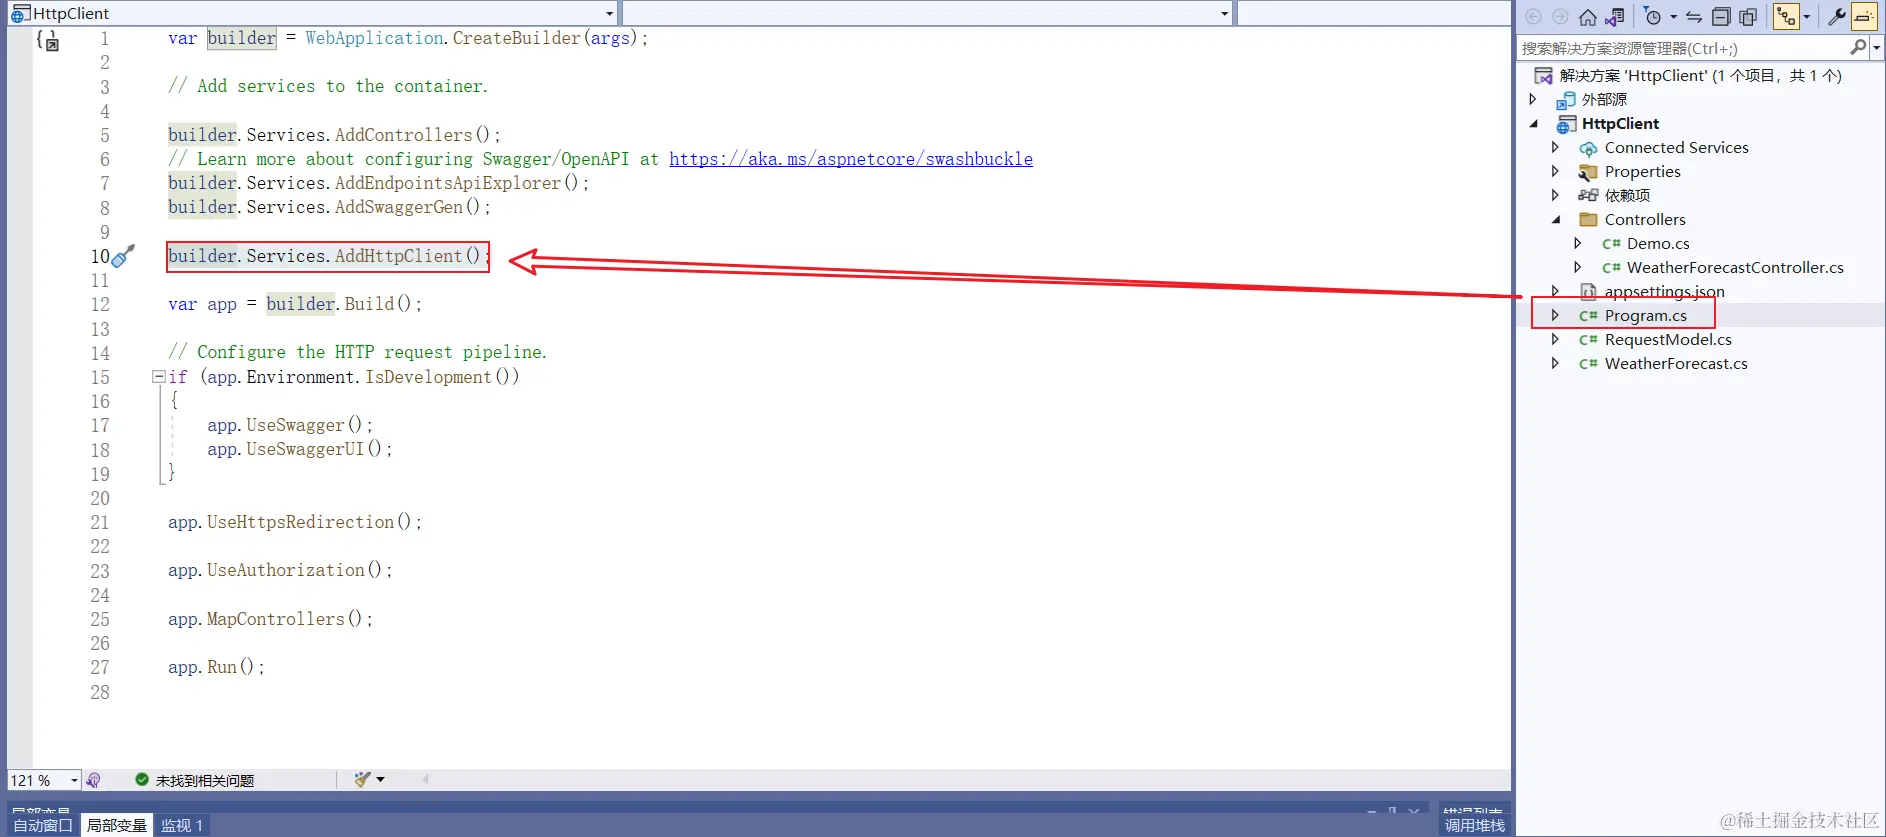Click the HttpClient project globe icon
Screen dimensions: 1886x837
1566,124
